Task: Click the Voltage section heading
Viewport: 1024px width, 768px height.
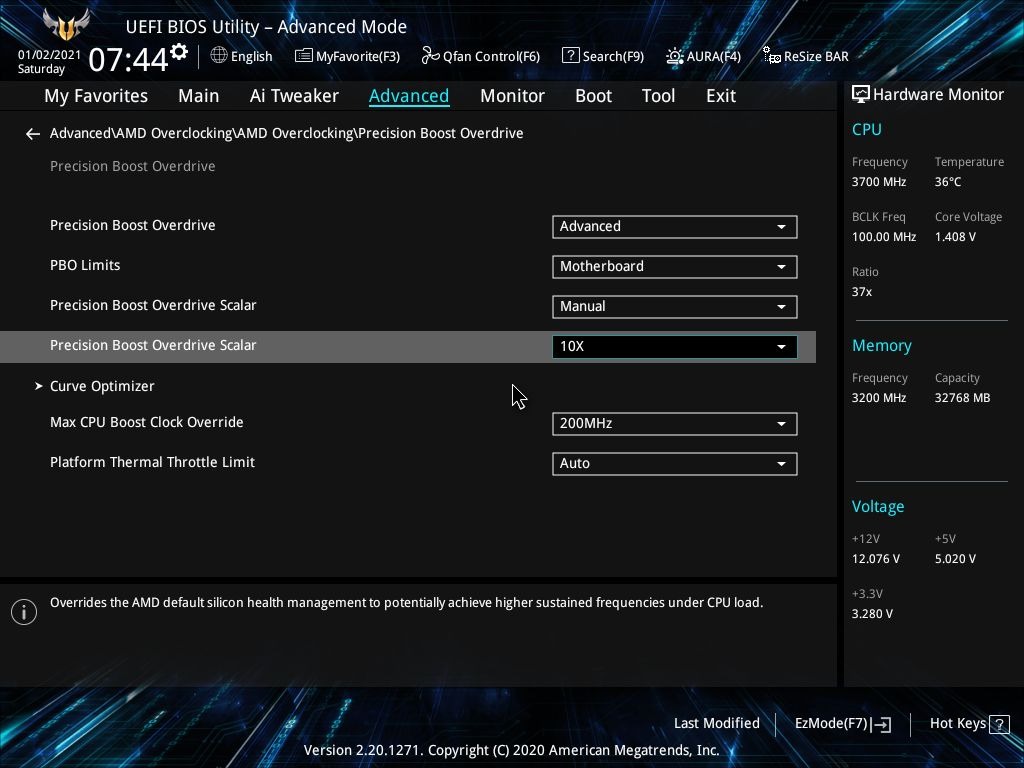Action: click(878, 507)
